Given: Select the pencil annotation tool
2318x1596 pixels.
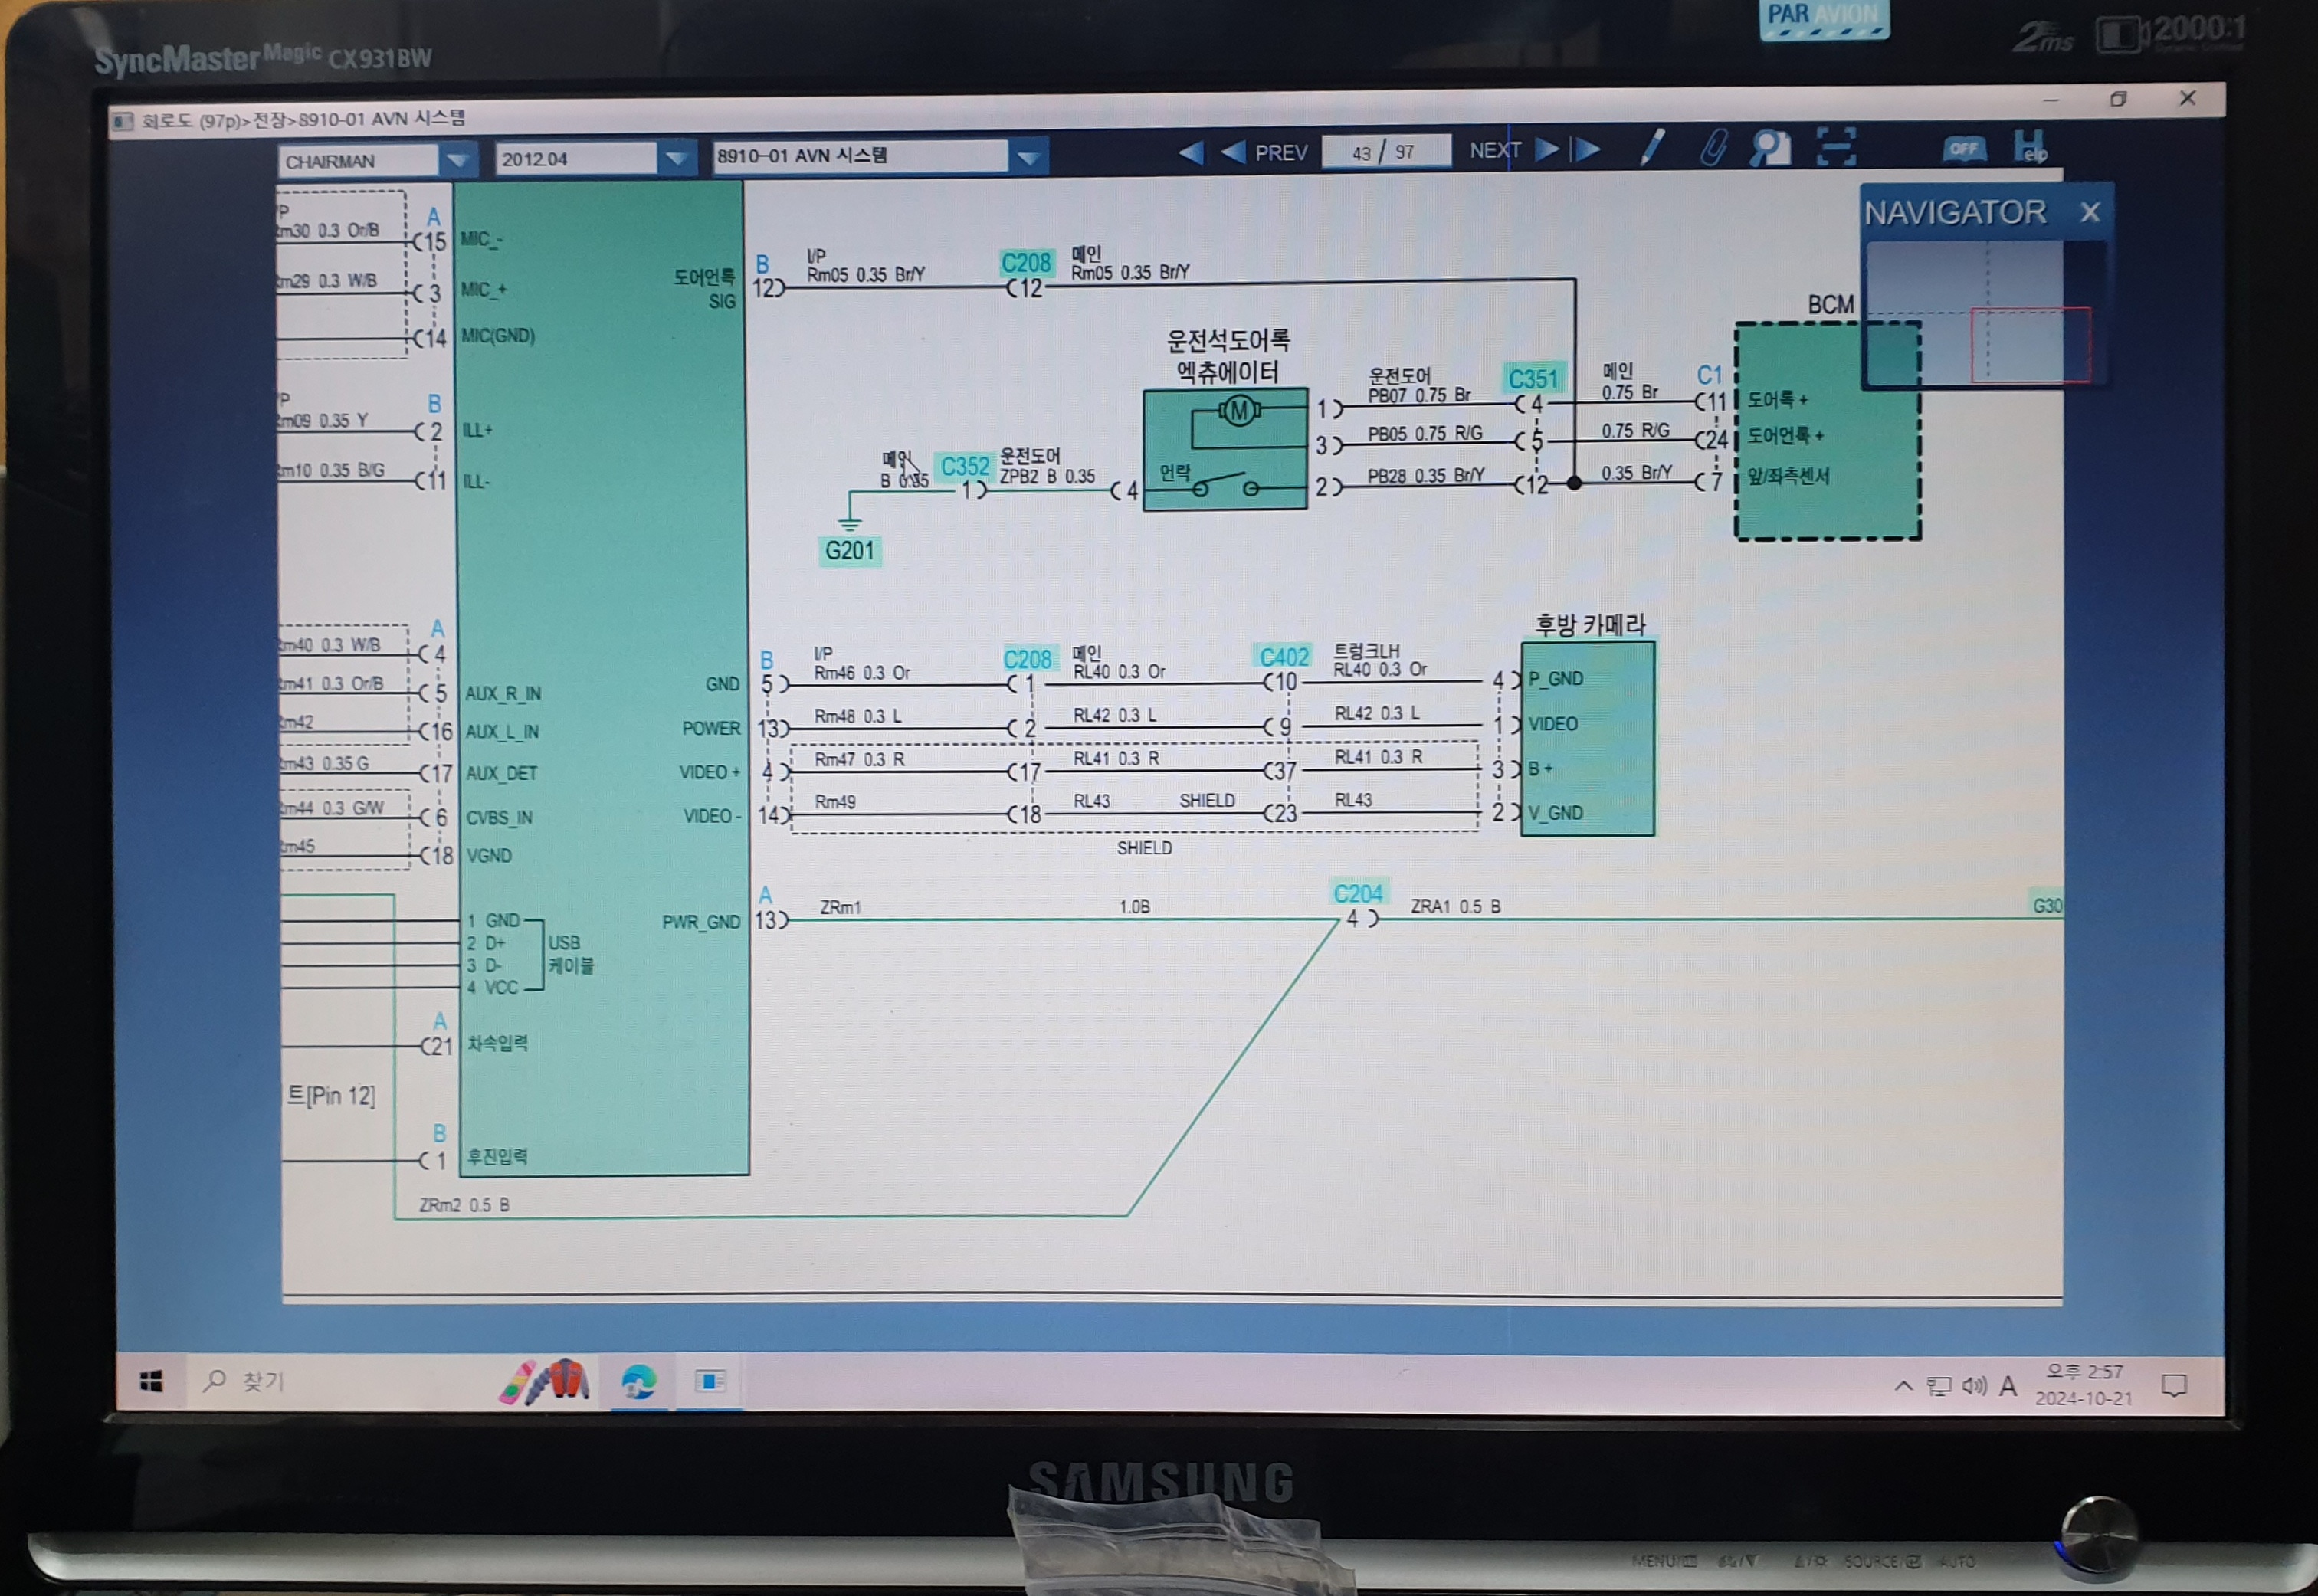Looking at the screenshot, I should [x=1652, y=148].
